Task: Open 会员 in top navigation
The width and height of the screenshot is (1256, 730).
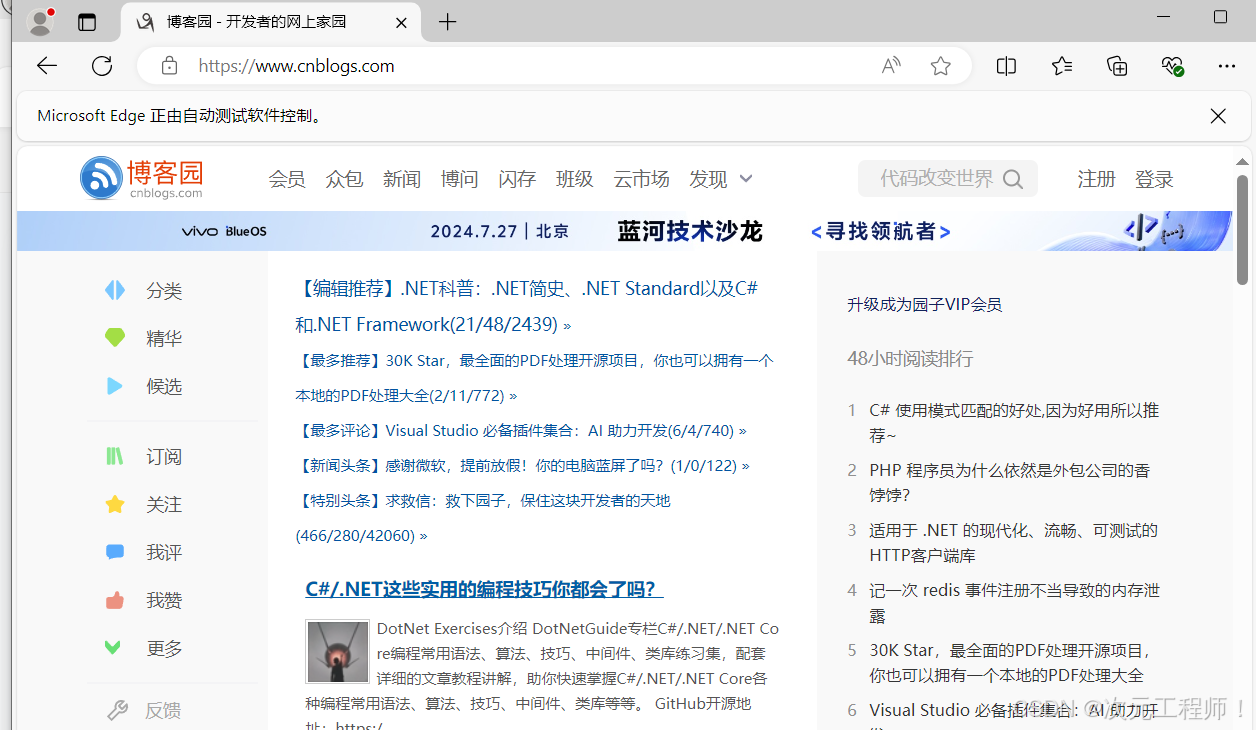Action: click(287, 179)
